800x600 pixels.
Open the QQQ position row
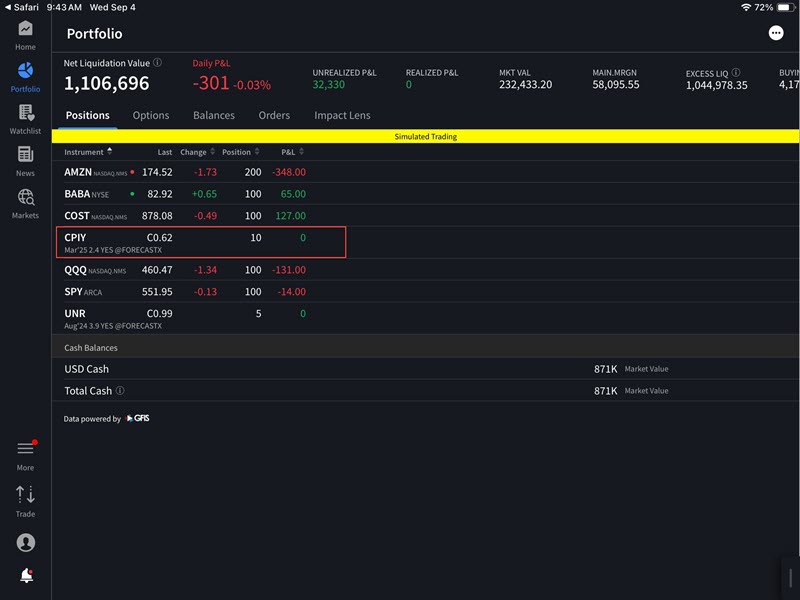(x=425, y=270)
